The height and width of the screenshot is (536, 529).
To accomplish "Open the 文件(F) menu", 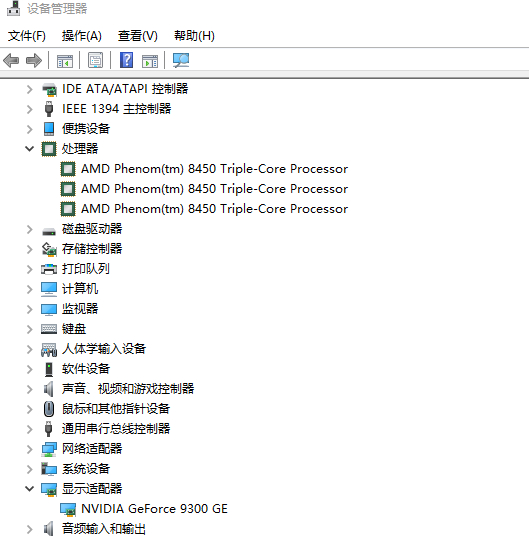I will [27, 36].
